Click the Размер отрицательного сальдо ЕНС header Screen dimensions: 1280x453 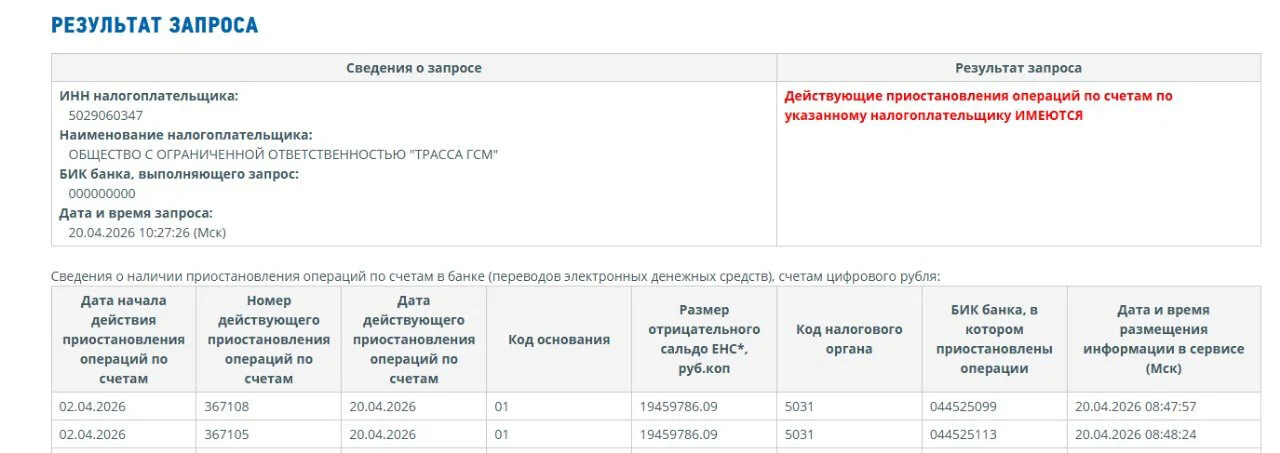coord(704,339)
